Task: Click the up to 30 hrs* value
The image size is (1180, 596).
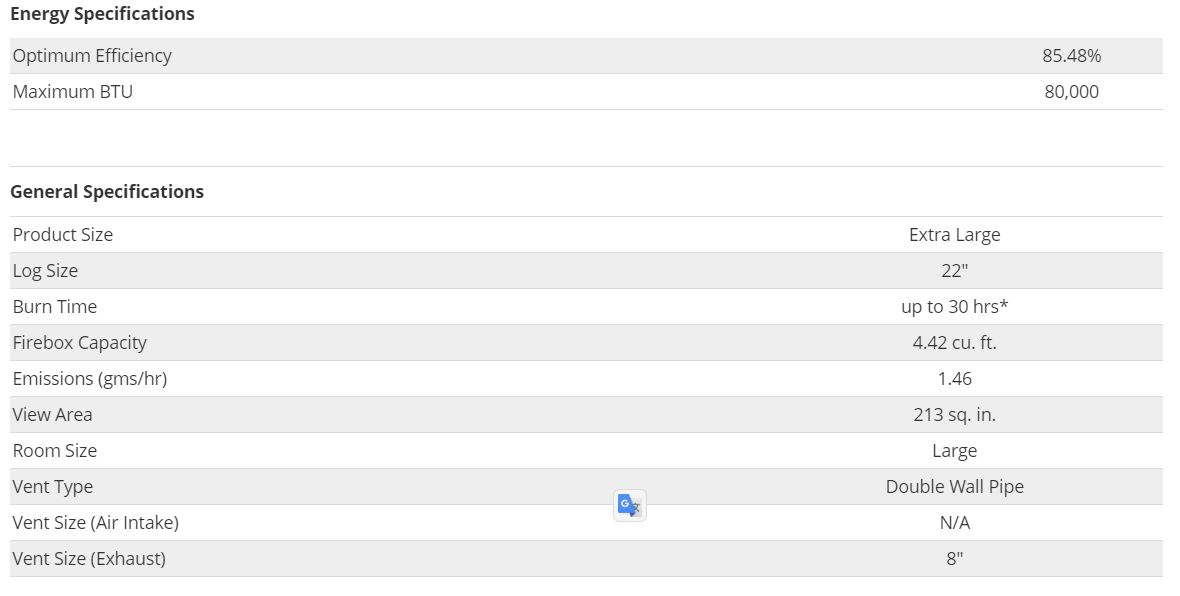Action: (x=954, y=307)
